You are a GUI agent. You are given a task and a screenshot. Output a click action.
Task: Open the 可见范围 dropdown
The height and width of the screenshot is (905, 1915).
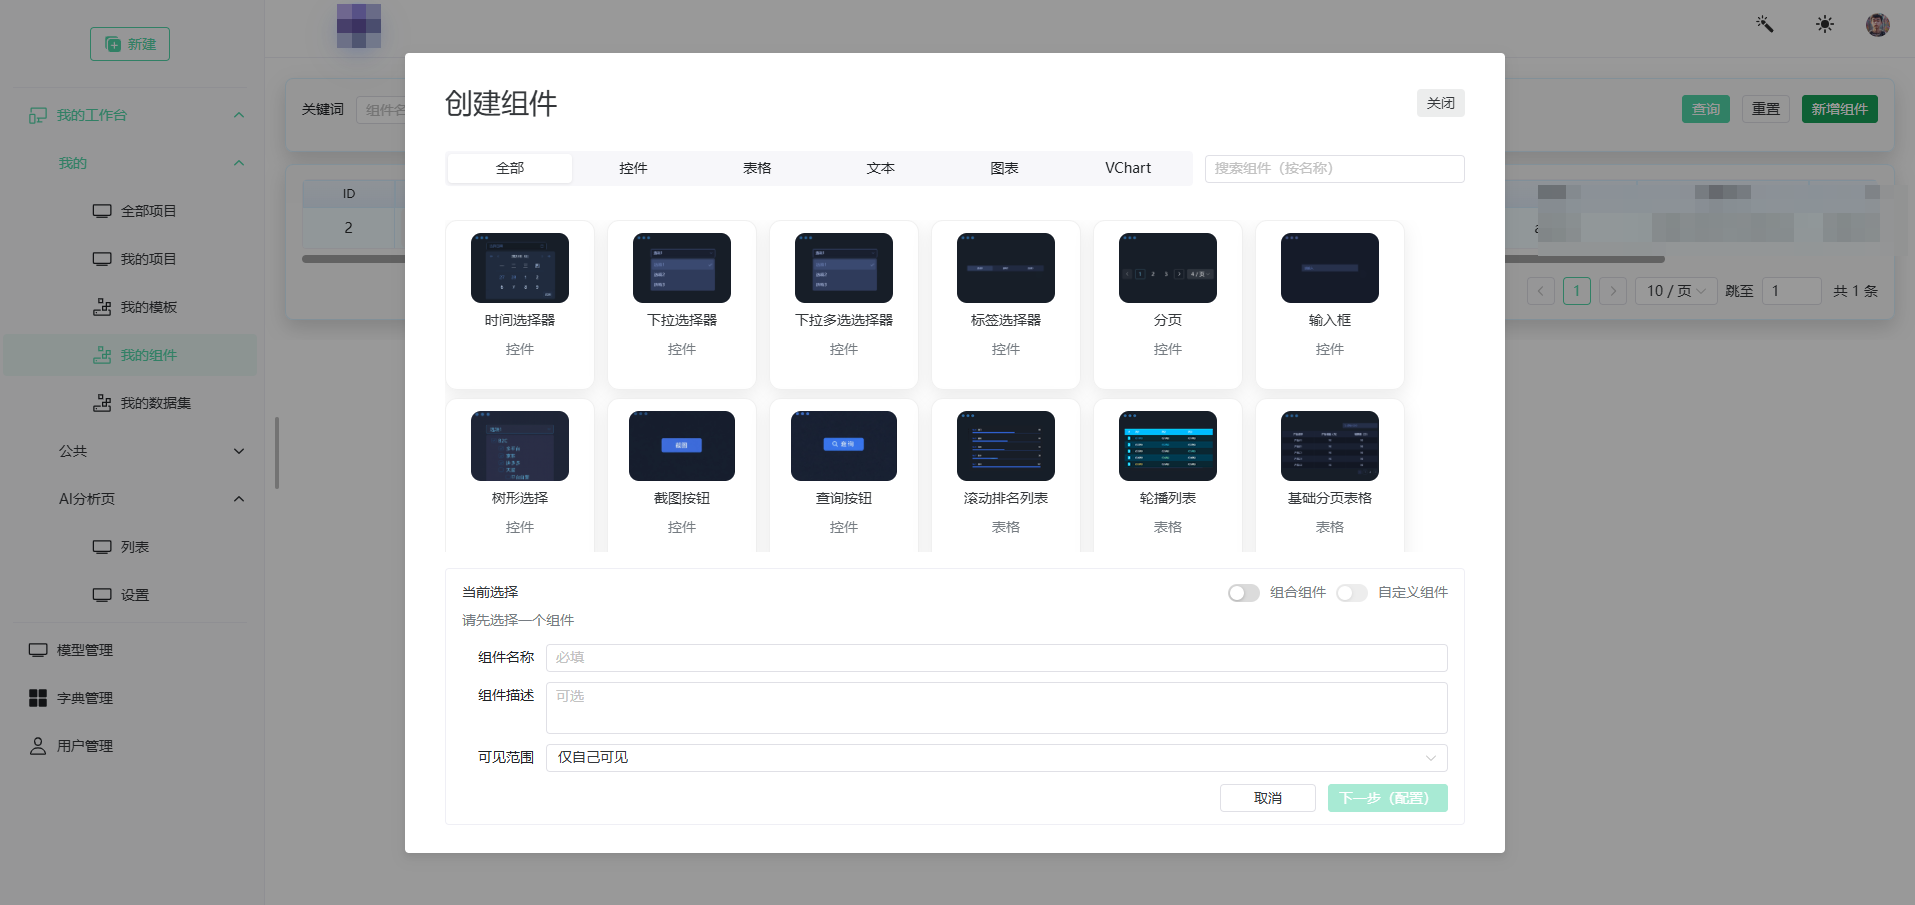pos(997,758)
